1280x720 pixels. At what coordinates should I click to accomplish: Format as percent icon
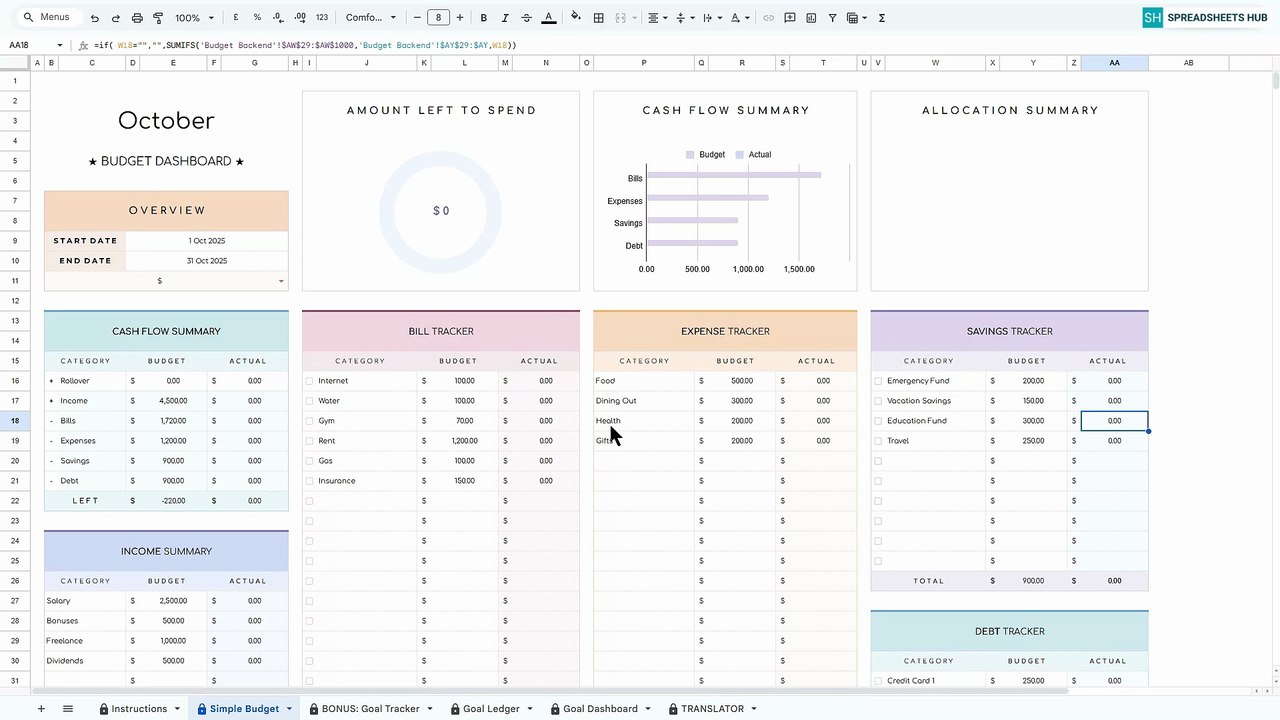coord(257,18)
